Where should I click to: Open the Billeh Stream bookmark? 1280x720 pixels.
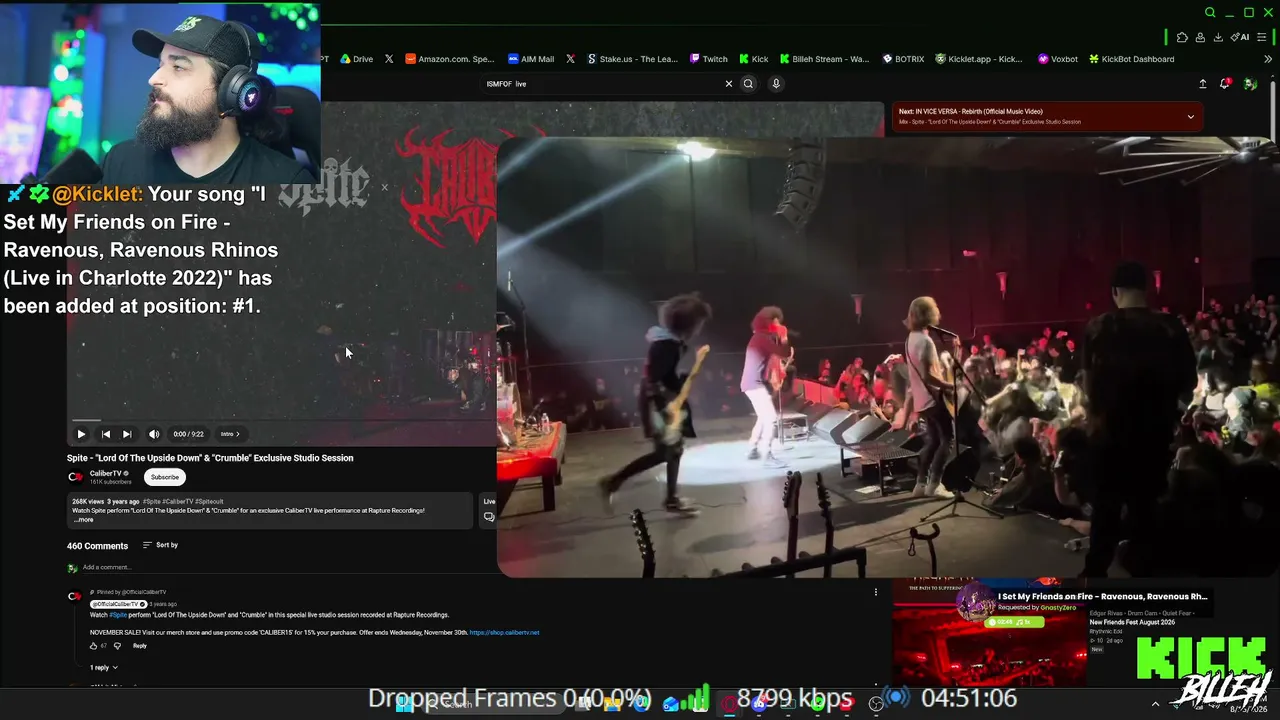point(824,59)
